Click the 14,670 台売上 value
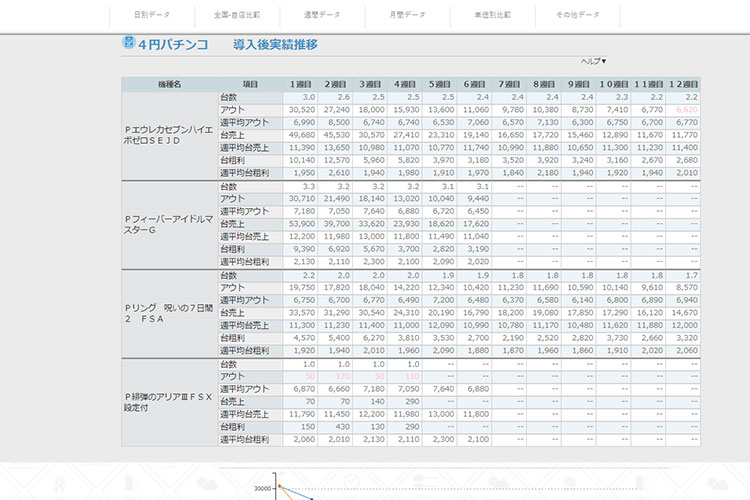Viewport: 750px width, 500px height. [684, 313]
